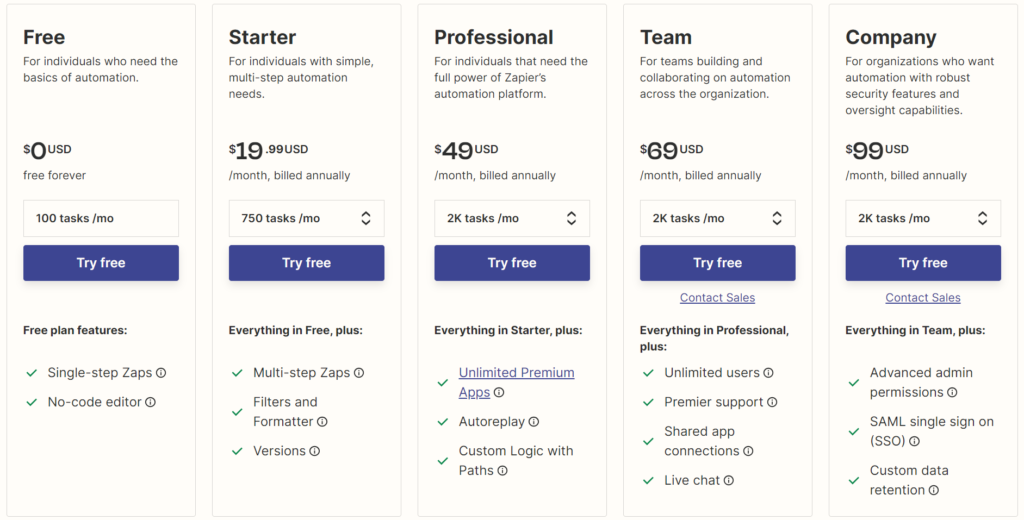Click info icon next to Single-step Zaps
The image size is (1024, 520).
pos(161,373)
